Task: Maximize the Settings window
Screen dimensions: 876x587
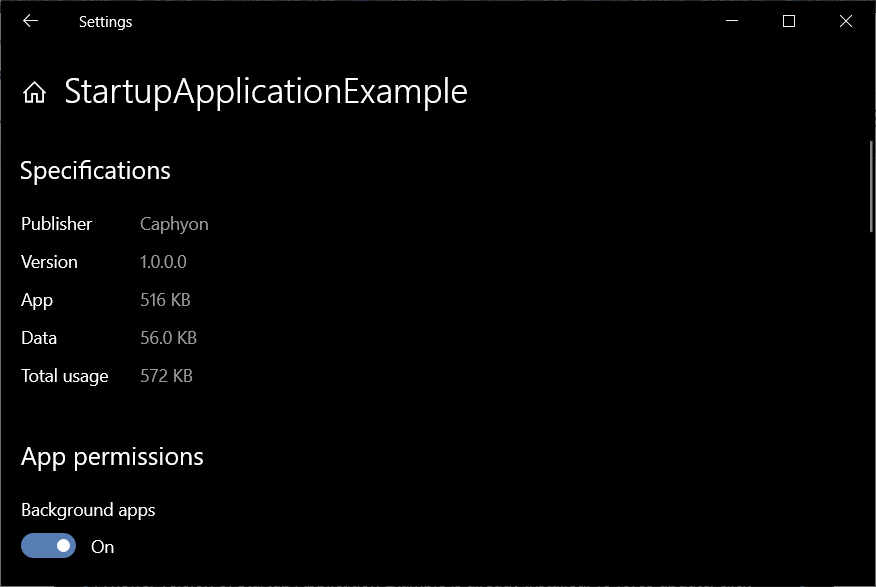Action: coord(789,21)
